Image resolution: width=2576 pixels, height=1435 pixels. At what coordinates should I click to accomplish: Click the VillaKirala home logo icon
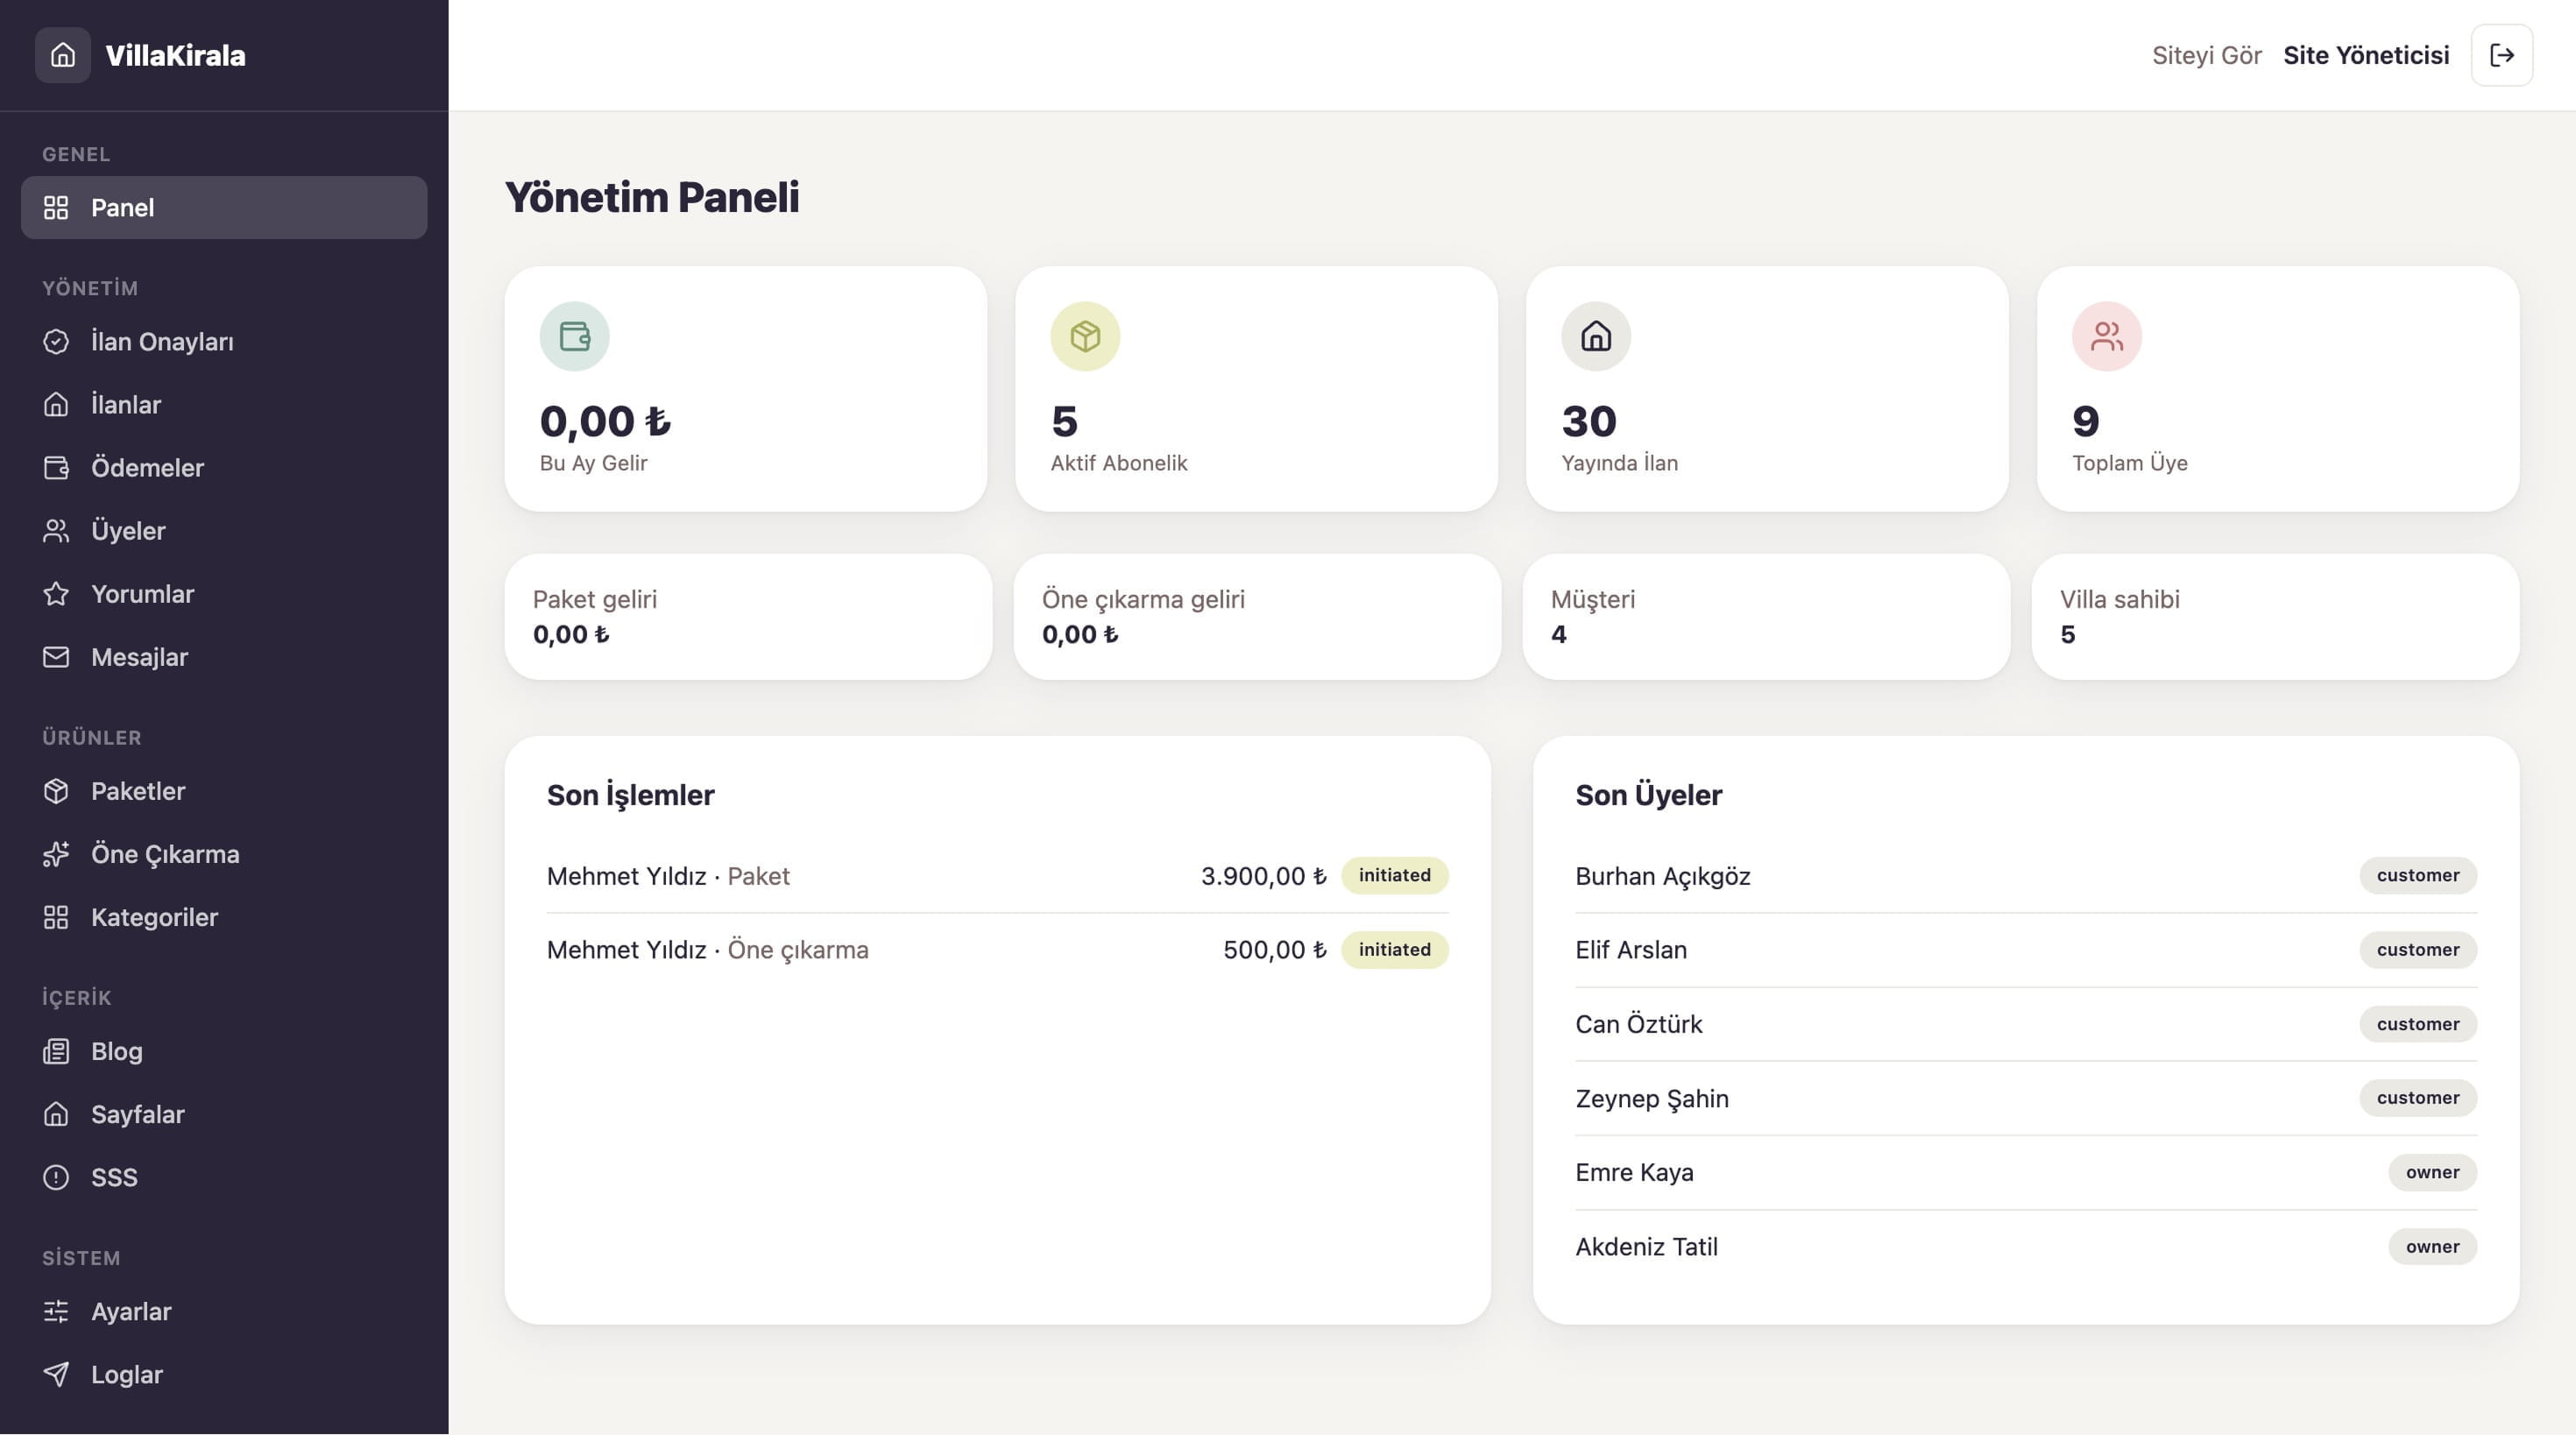(63, 55)
